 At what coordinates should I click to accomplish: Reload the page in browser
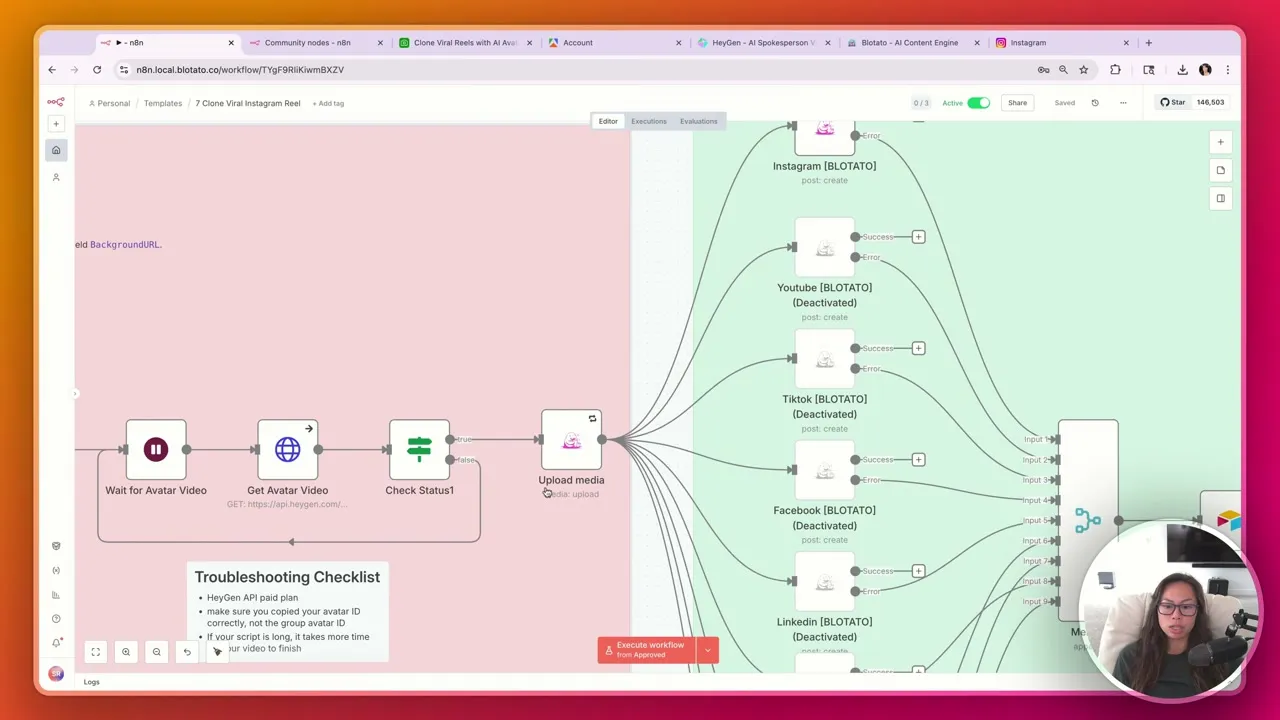(97, 70)
